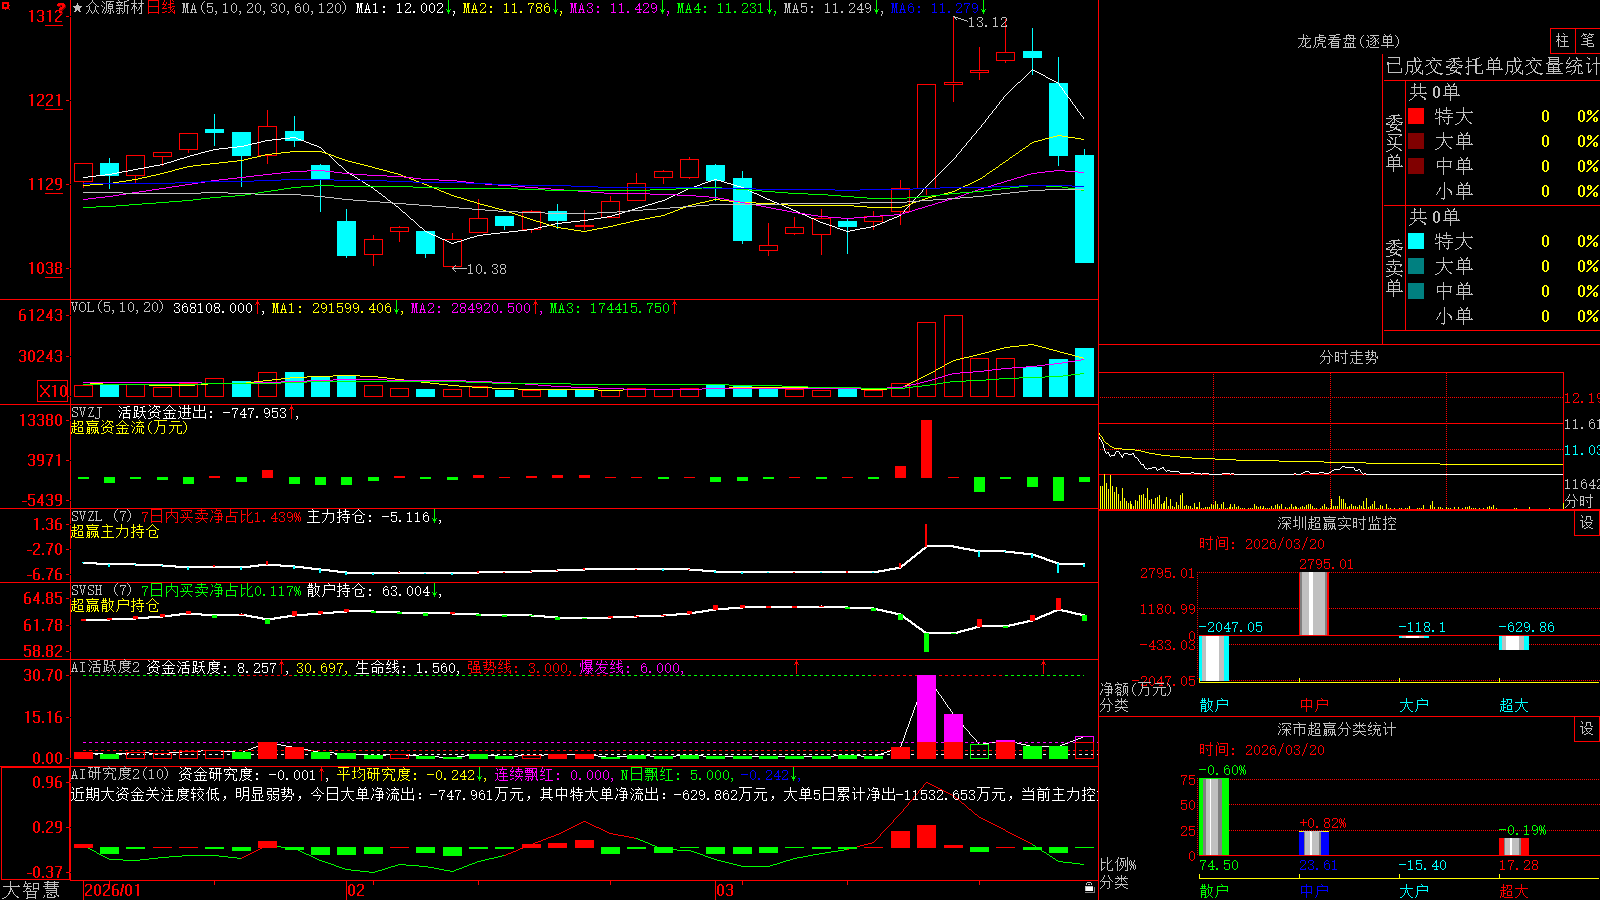Click the 时间: 2026/03/20 in 实时监控
The width and height of the screenshot is (1600, 900).
click(x=1262, y=544)
